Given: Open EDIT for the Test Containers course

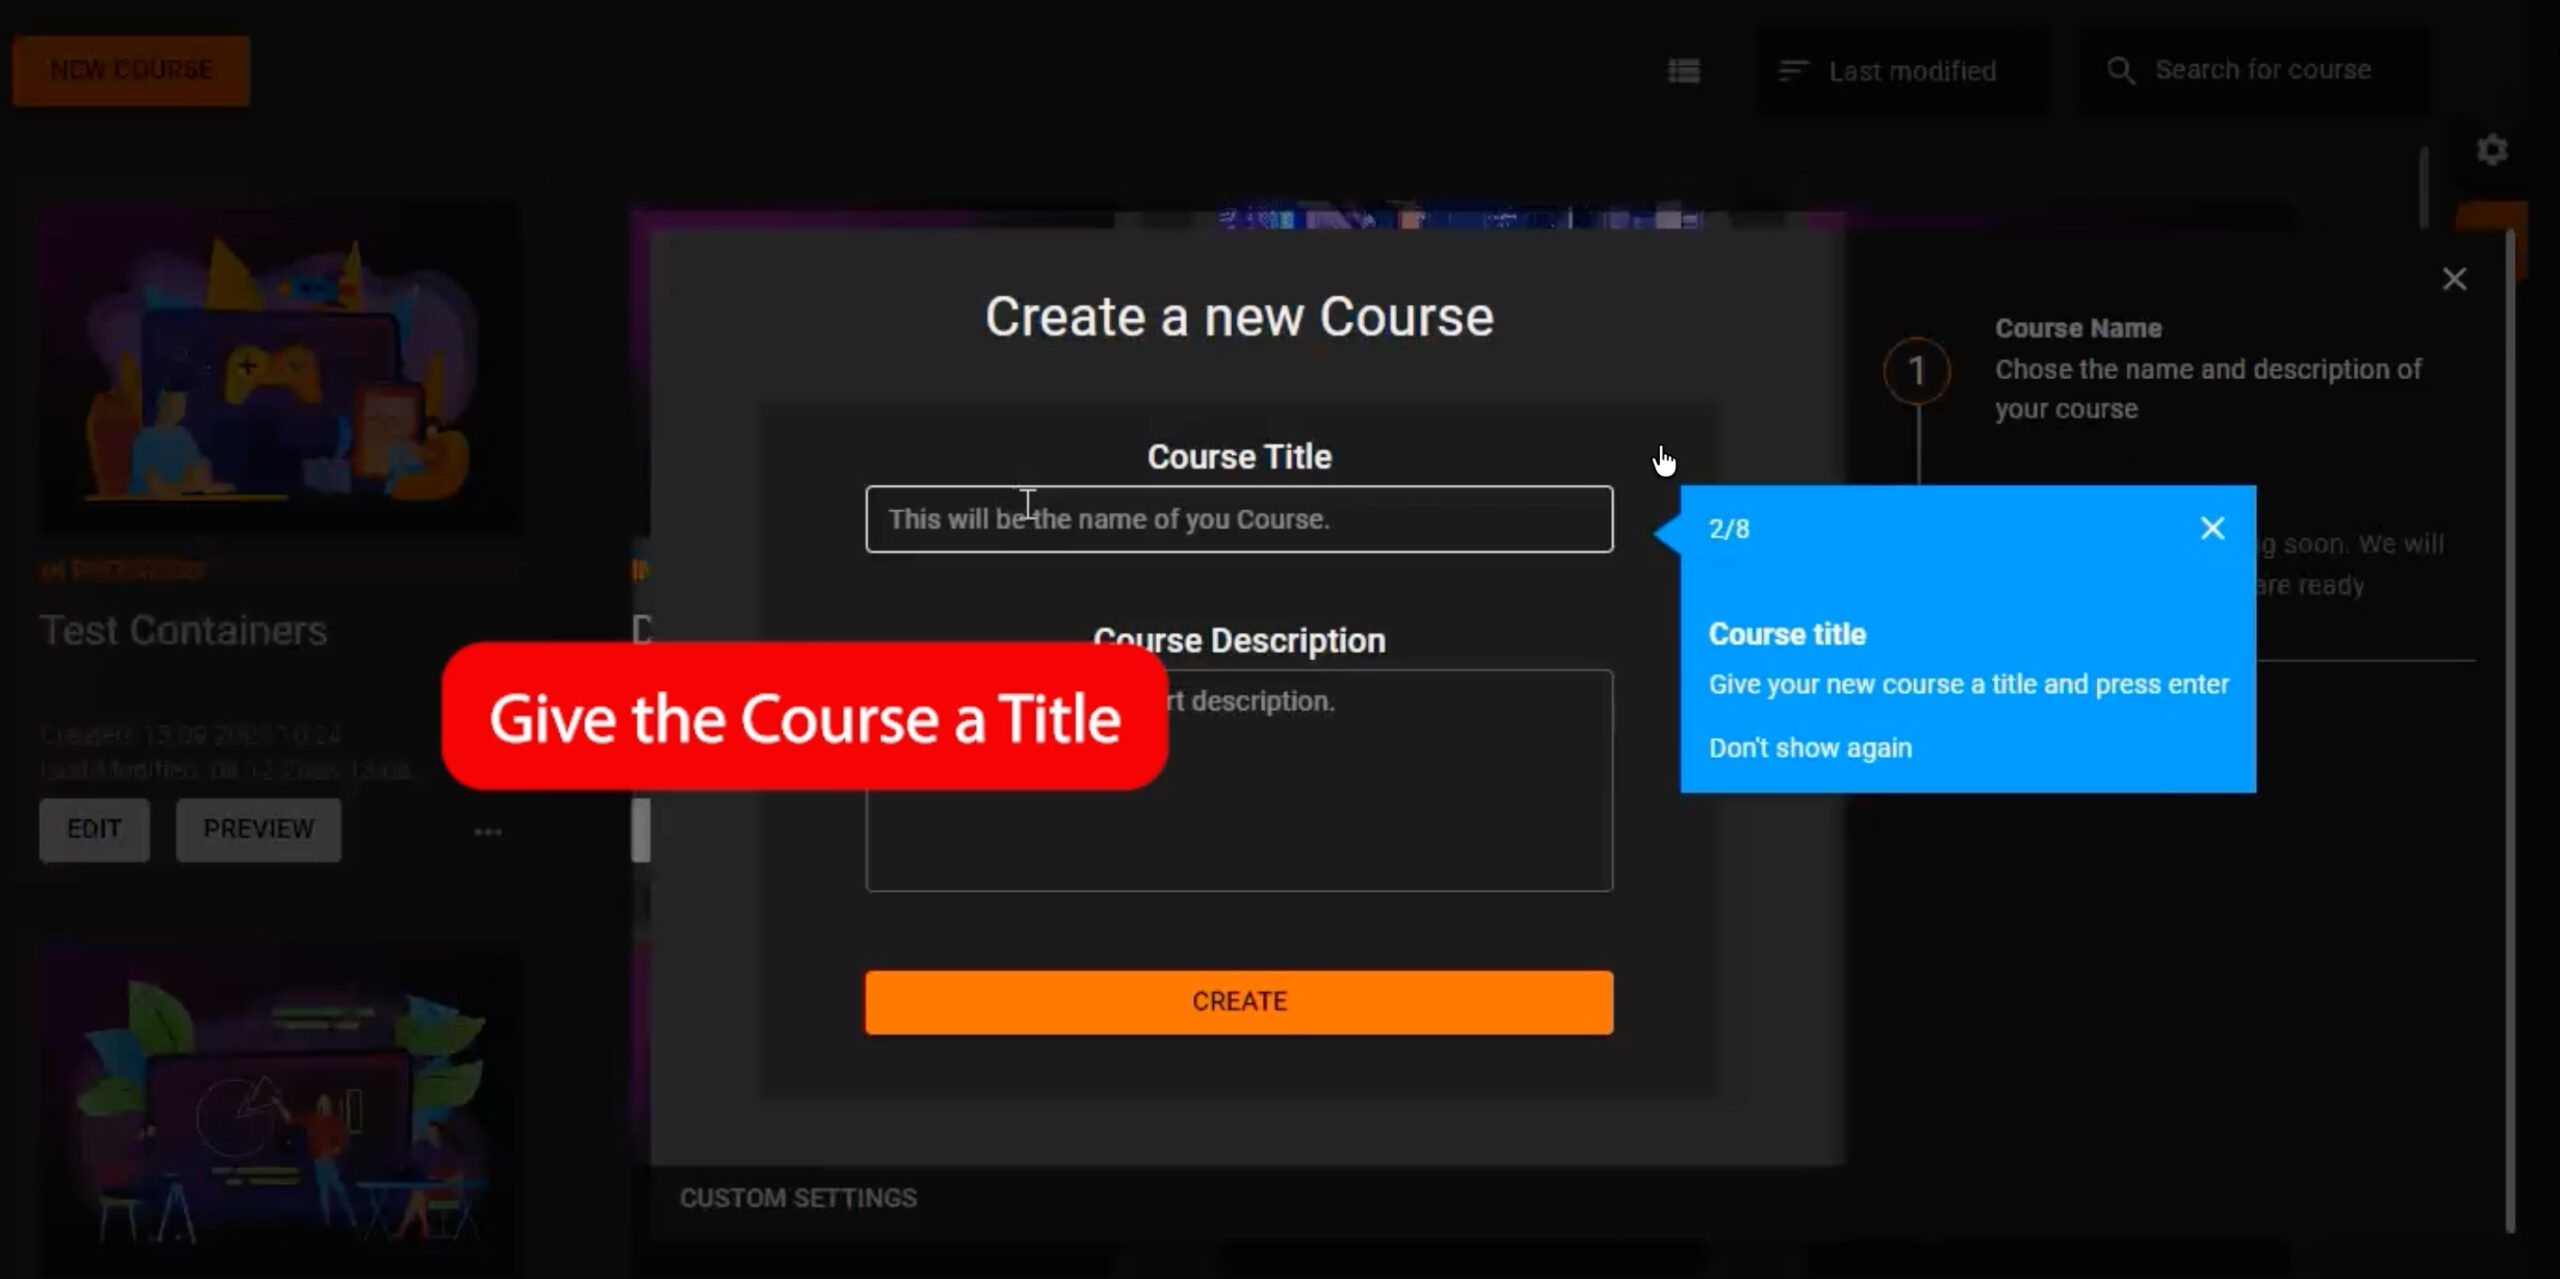Looking at the screenshot, I should coord(93,829).
